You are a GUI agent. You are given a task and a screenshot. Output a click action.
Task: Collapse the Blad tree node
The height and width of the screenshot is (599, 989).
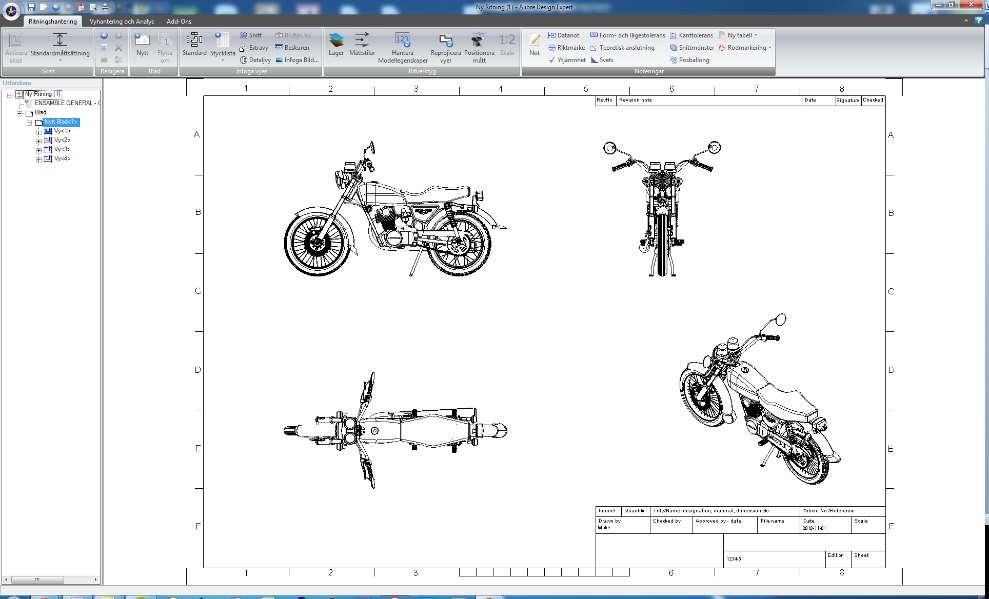click(20, 113)
